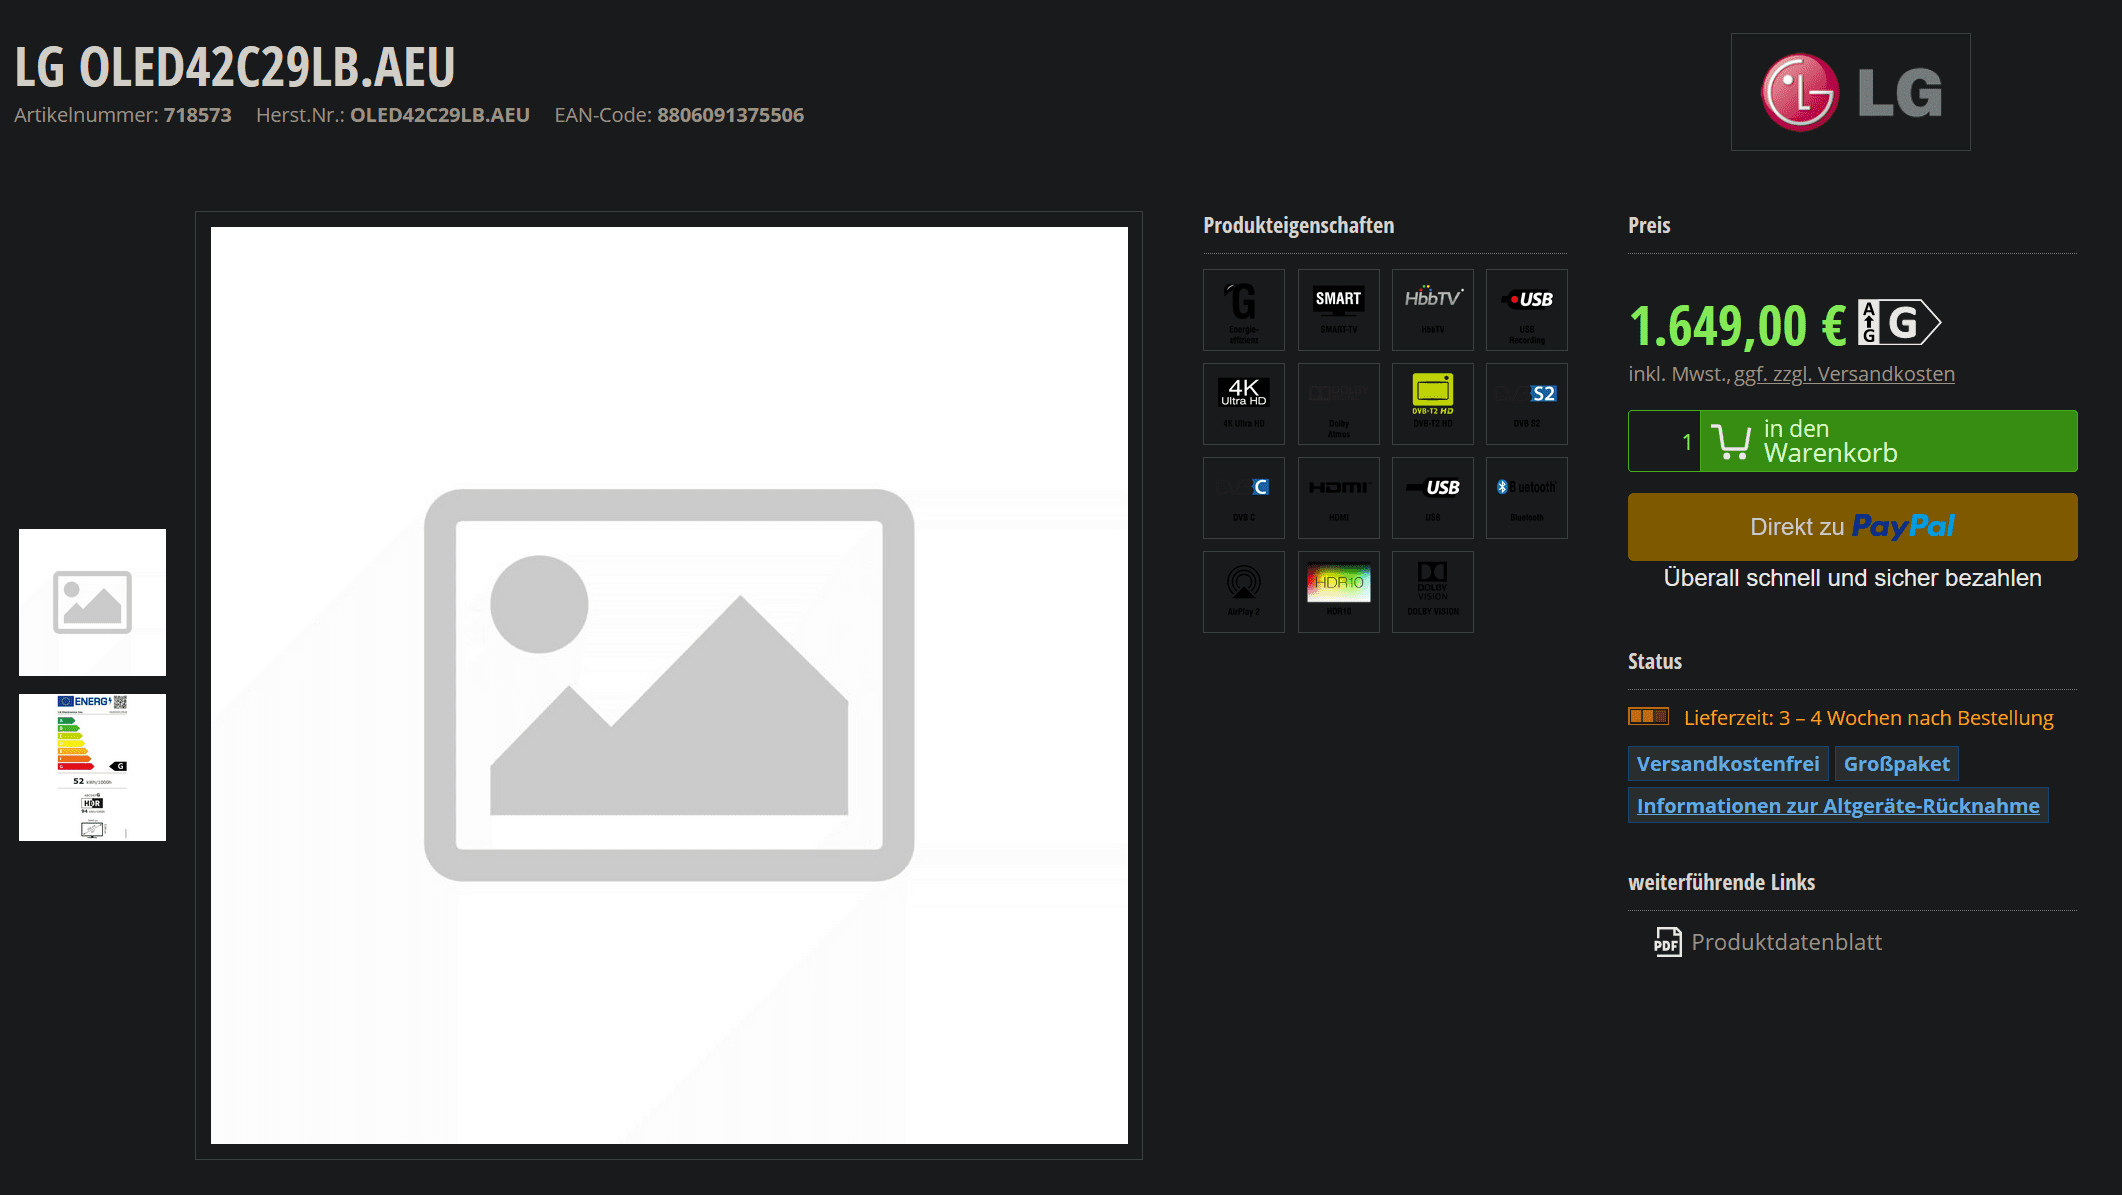2122x1195 pixels.
Task: Open the 'ggf. zzgl. Versandkosten' link
Action: pyautogui.click(x=1844, y=374)
